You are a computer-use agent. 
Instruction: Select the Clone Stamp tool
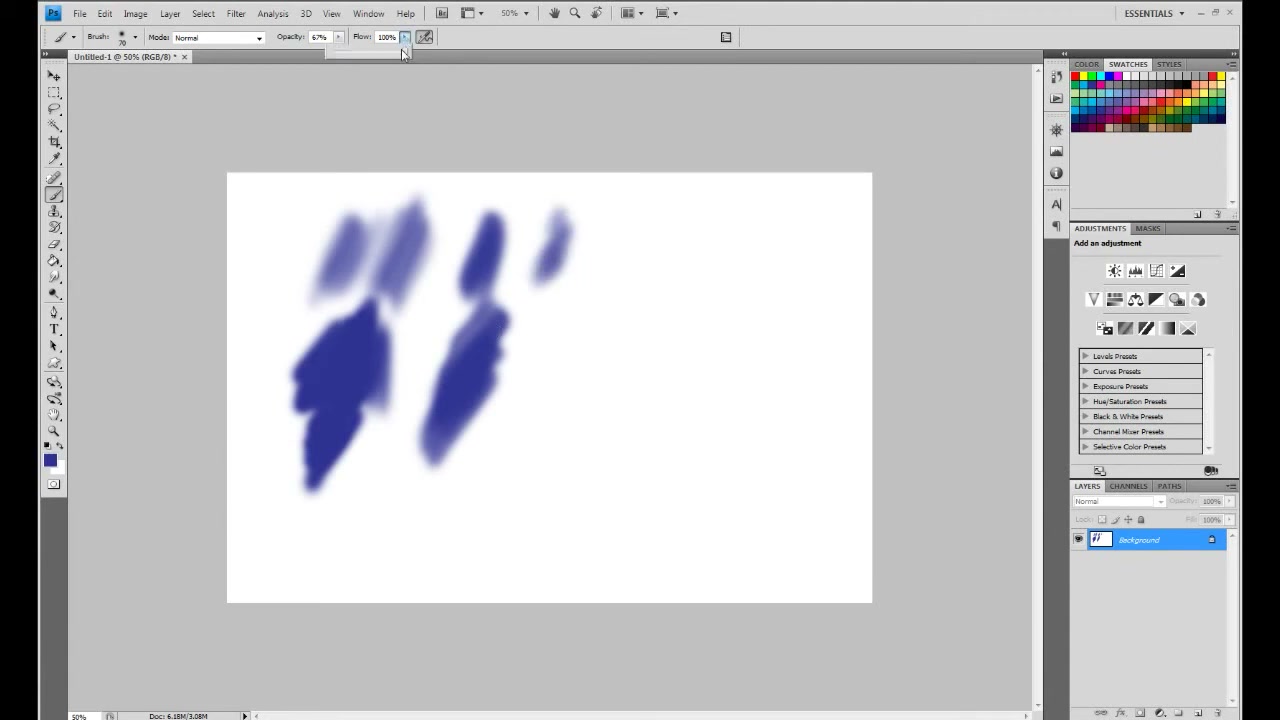54,213
